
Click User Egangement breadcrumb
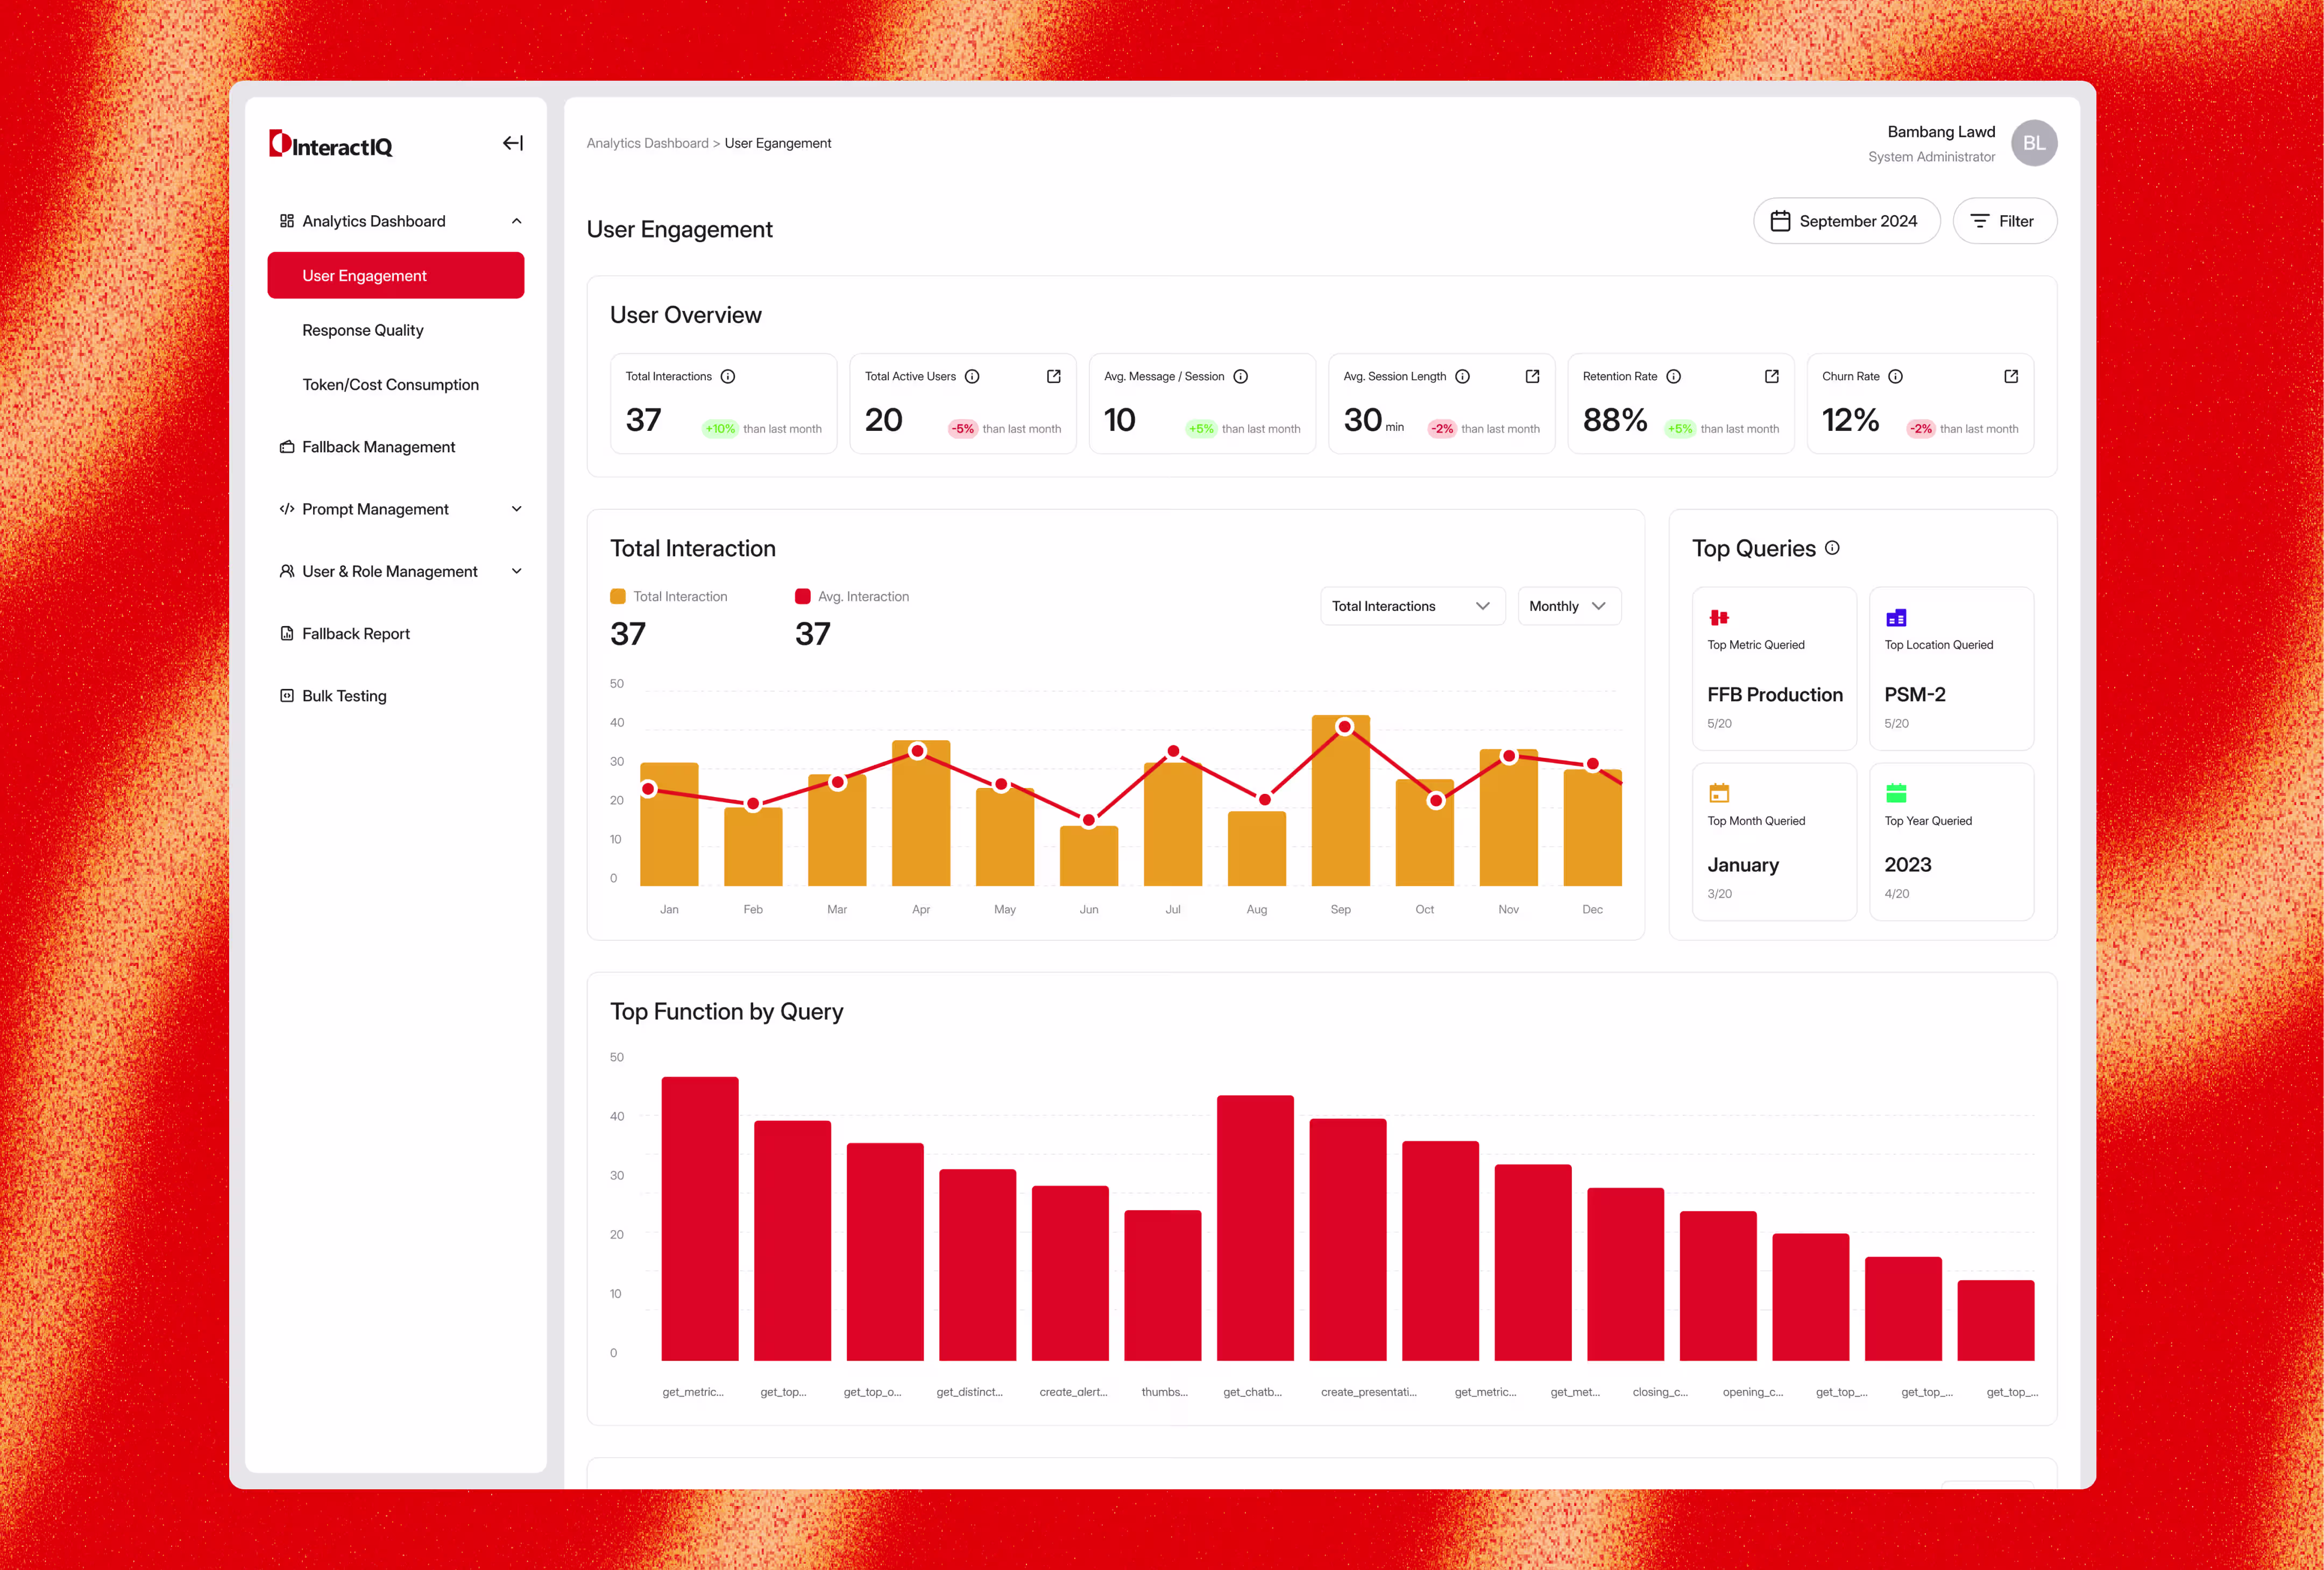(x=778, y=143)
